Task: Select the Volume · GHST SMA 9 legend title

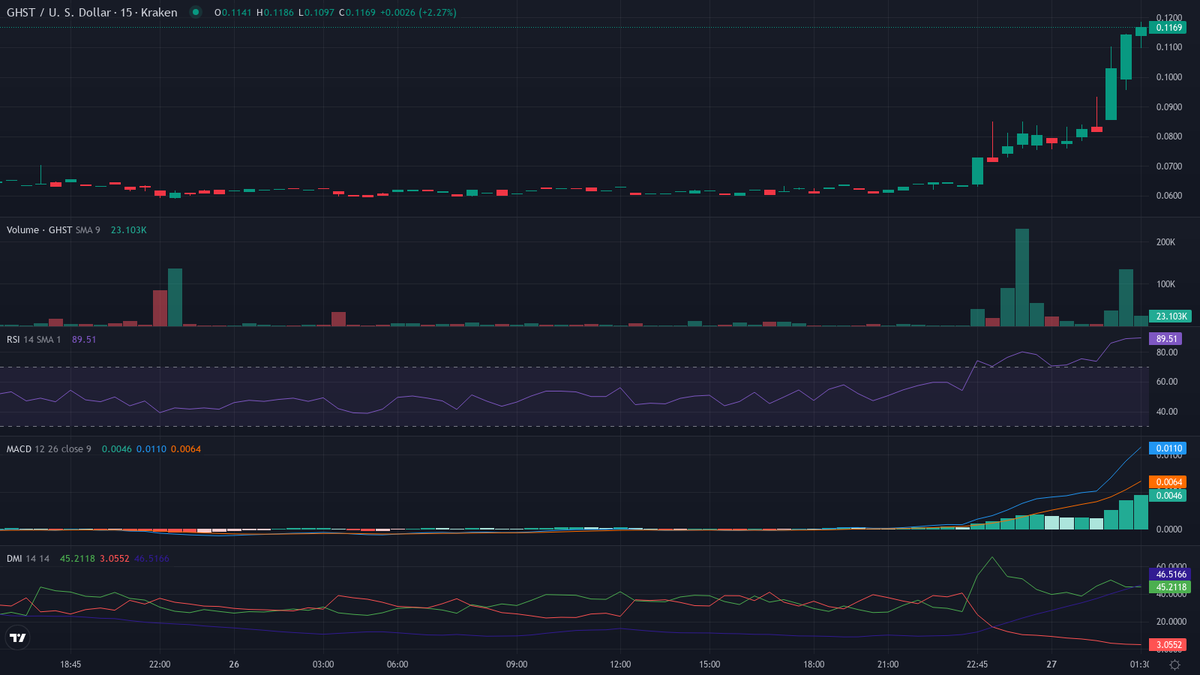Action: click(x=53, y=230)
